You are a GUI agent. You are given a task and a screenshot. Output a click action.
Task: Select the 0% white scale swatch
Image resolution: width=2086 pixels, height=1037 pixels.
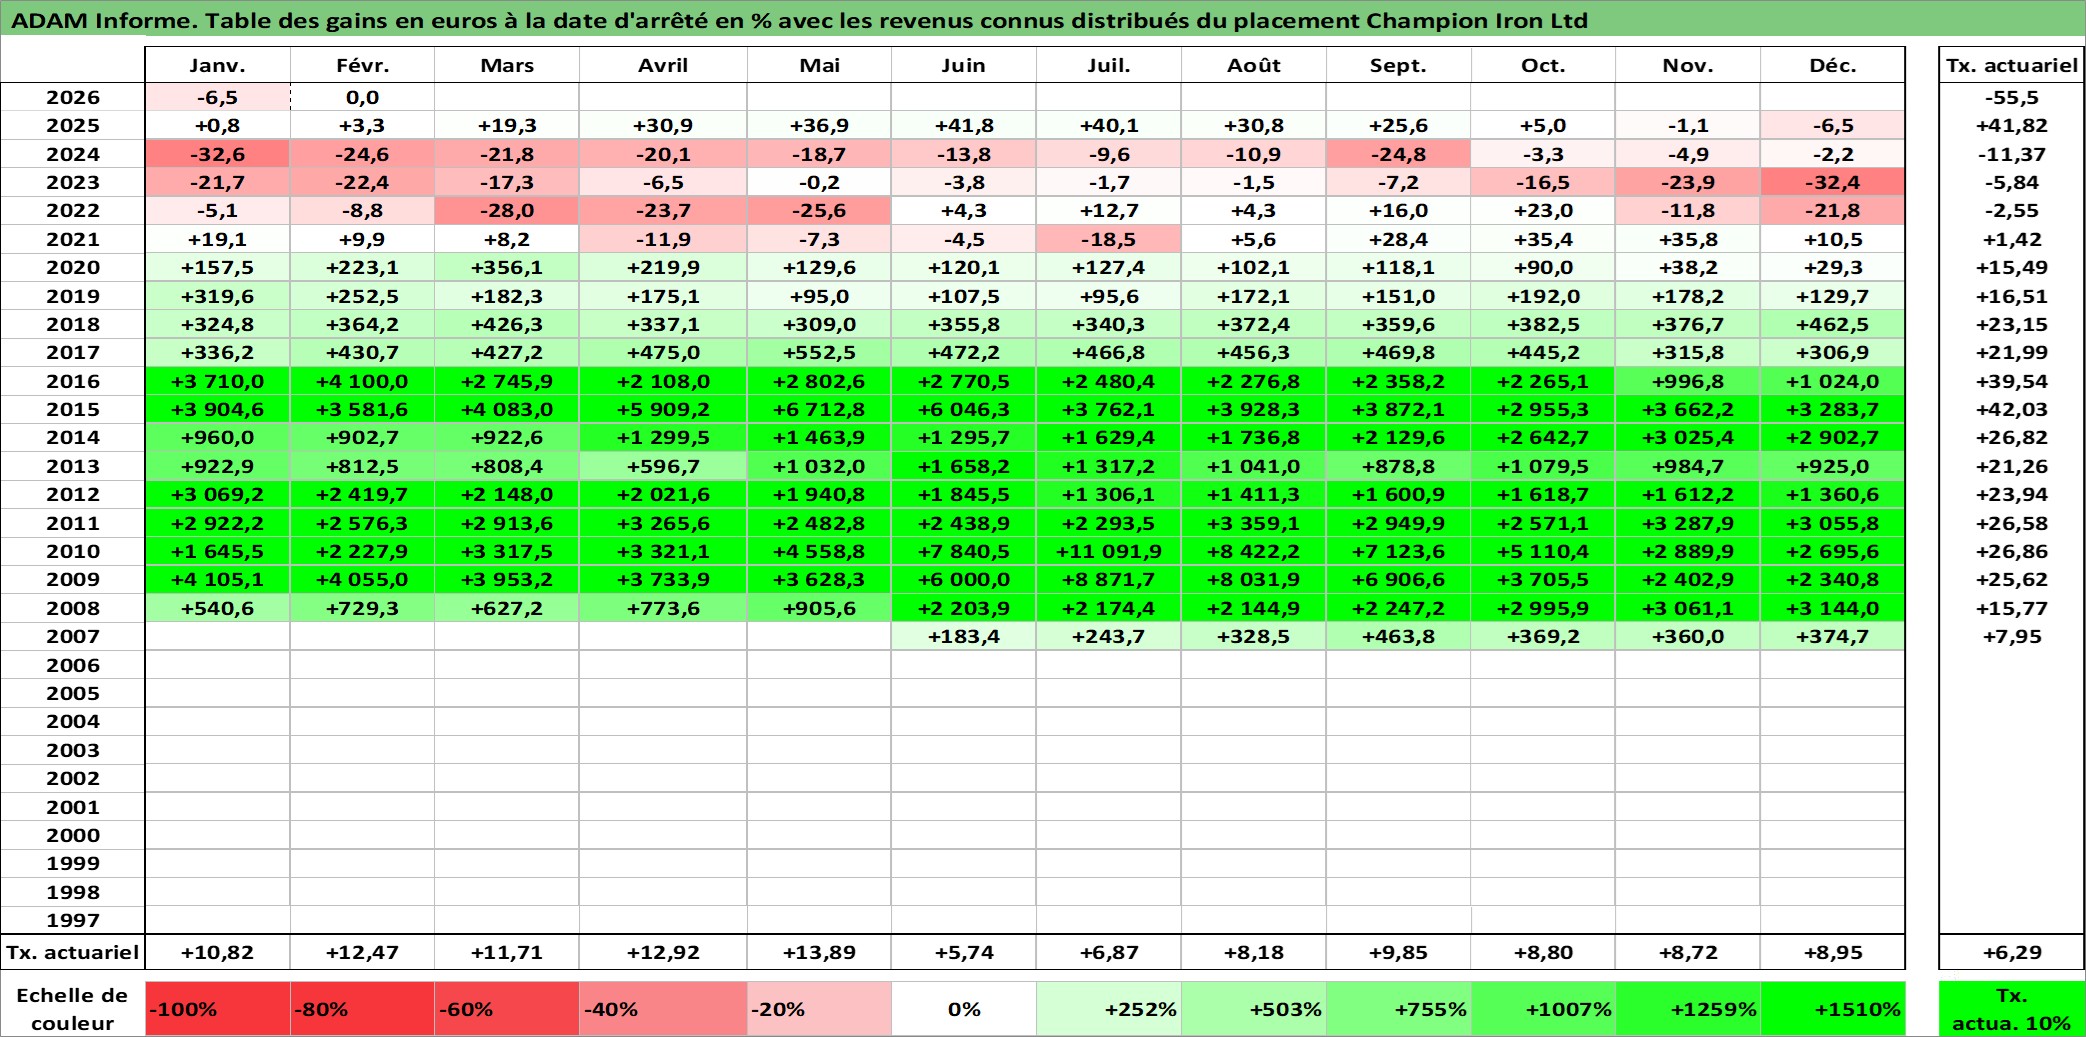tap(964, 1009)
